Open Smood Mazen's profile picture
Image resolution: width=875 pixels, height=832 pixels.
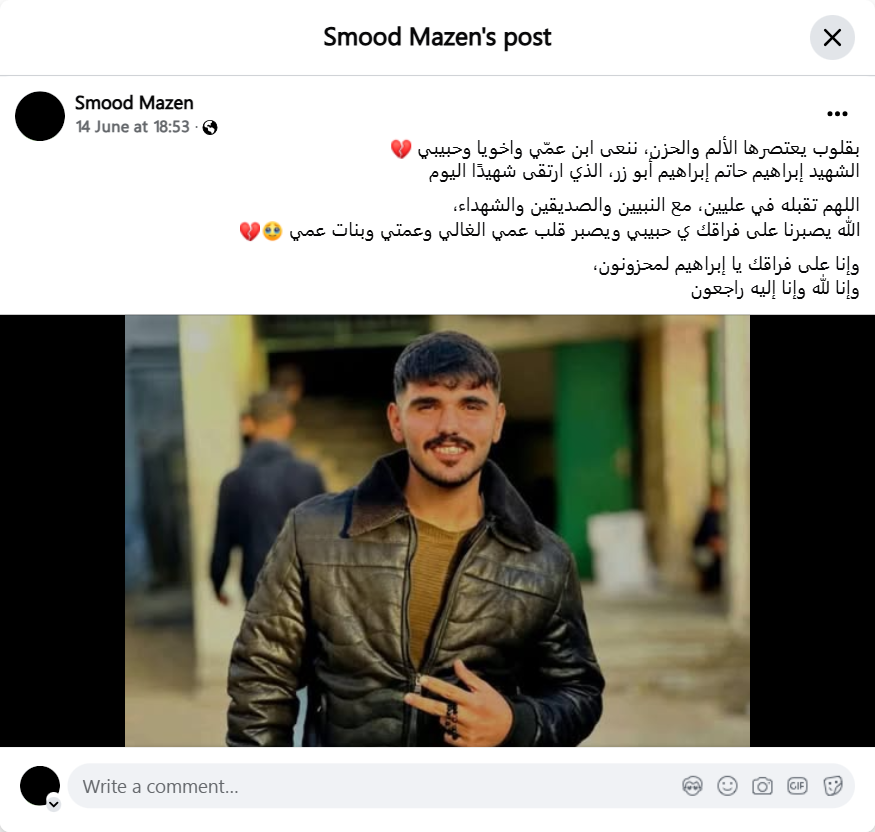tap(40, 116)
